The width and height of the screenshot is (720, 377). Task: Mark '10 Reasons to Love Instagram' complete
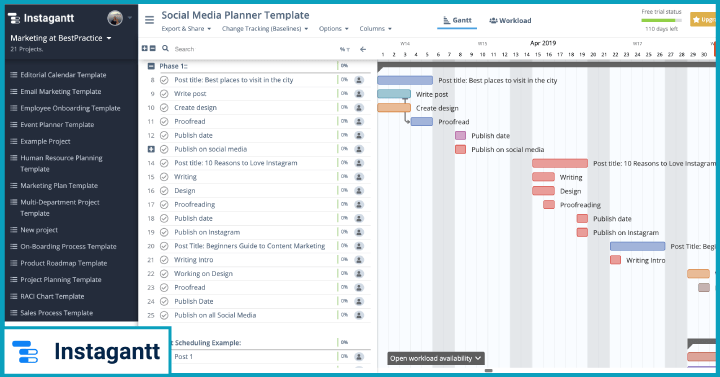pyautogui.click(x=164, y=163)
